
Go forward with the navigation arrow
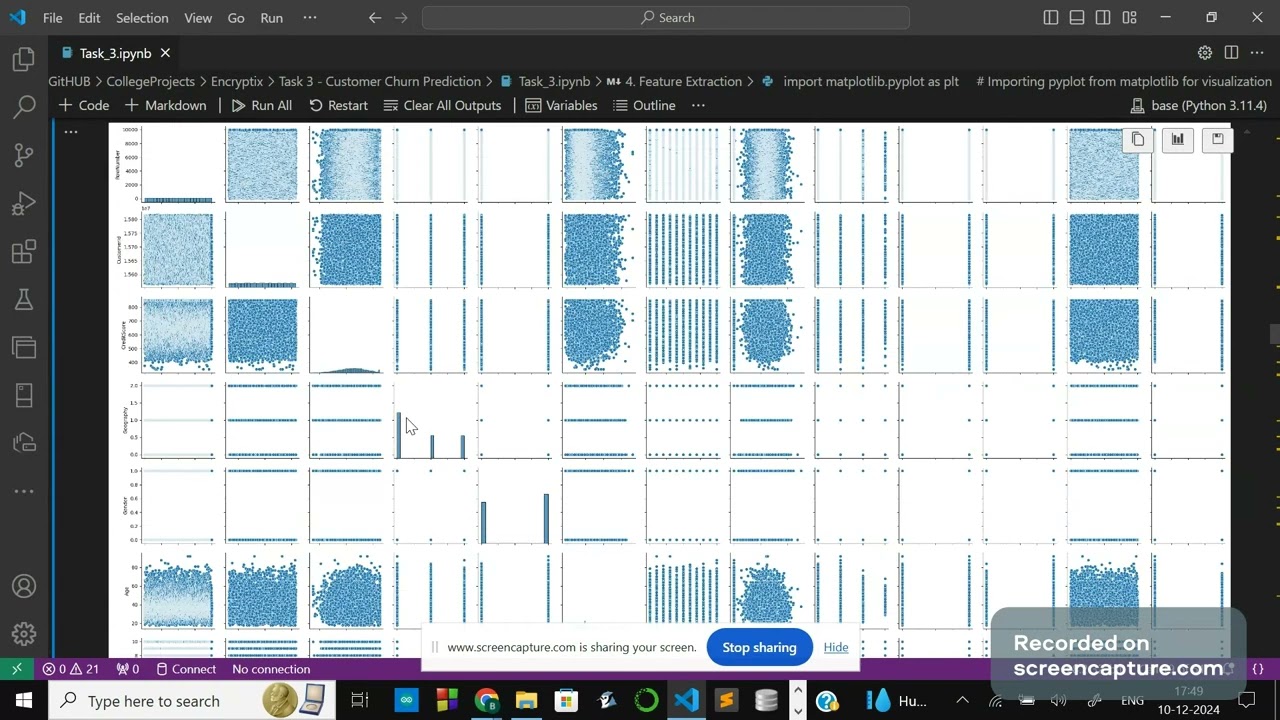pos(401,18)
